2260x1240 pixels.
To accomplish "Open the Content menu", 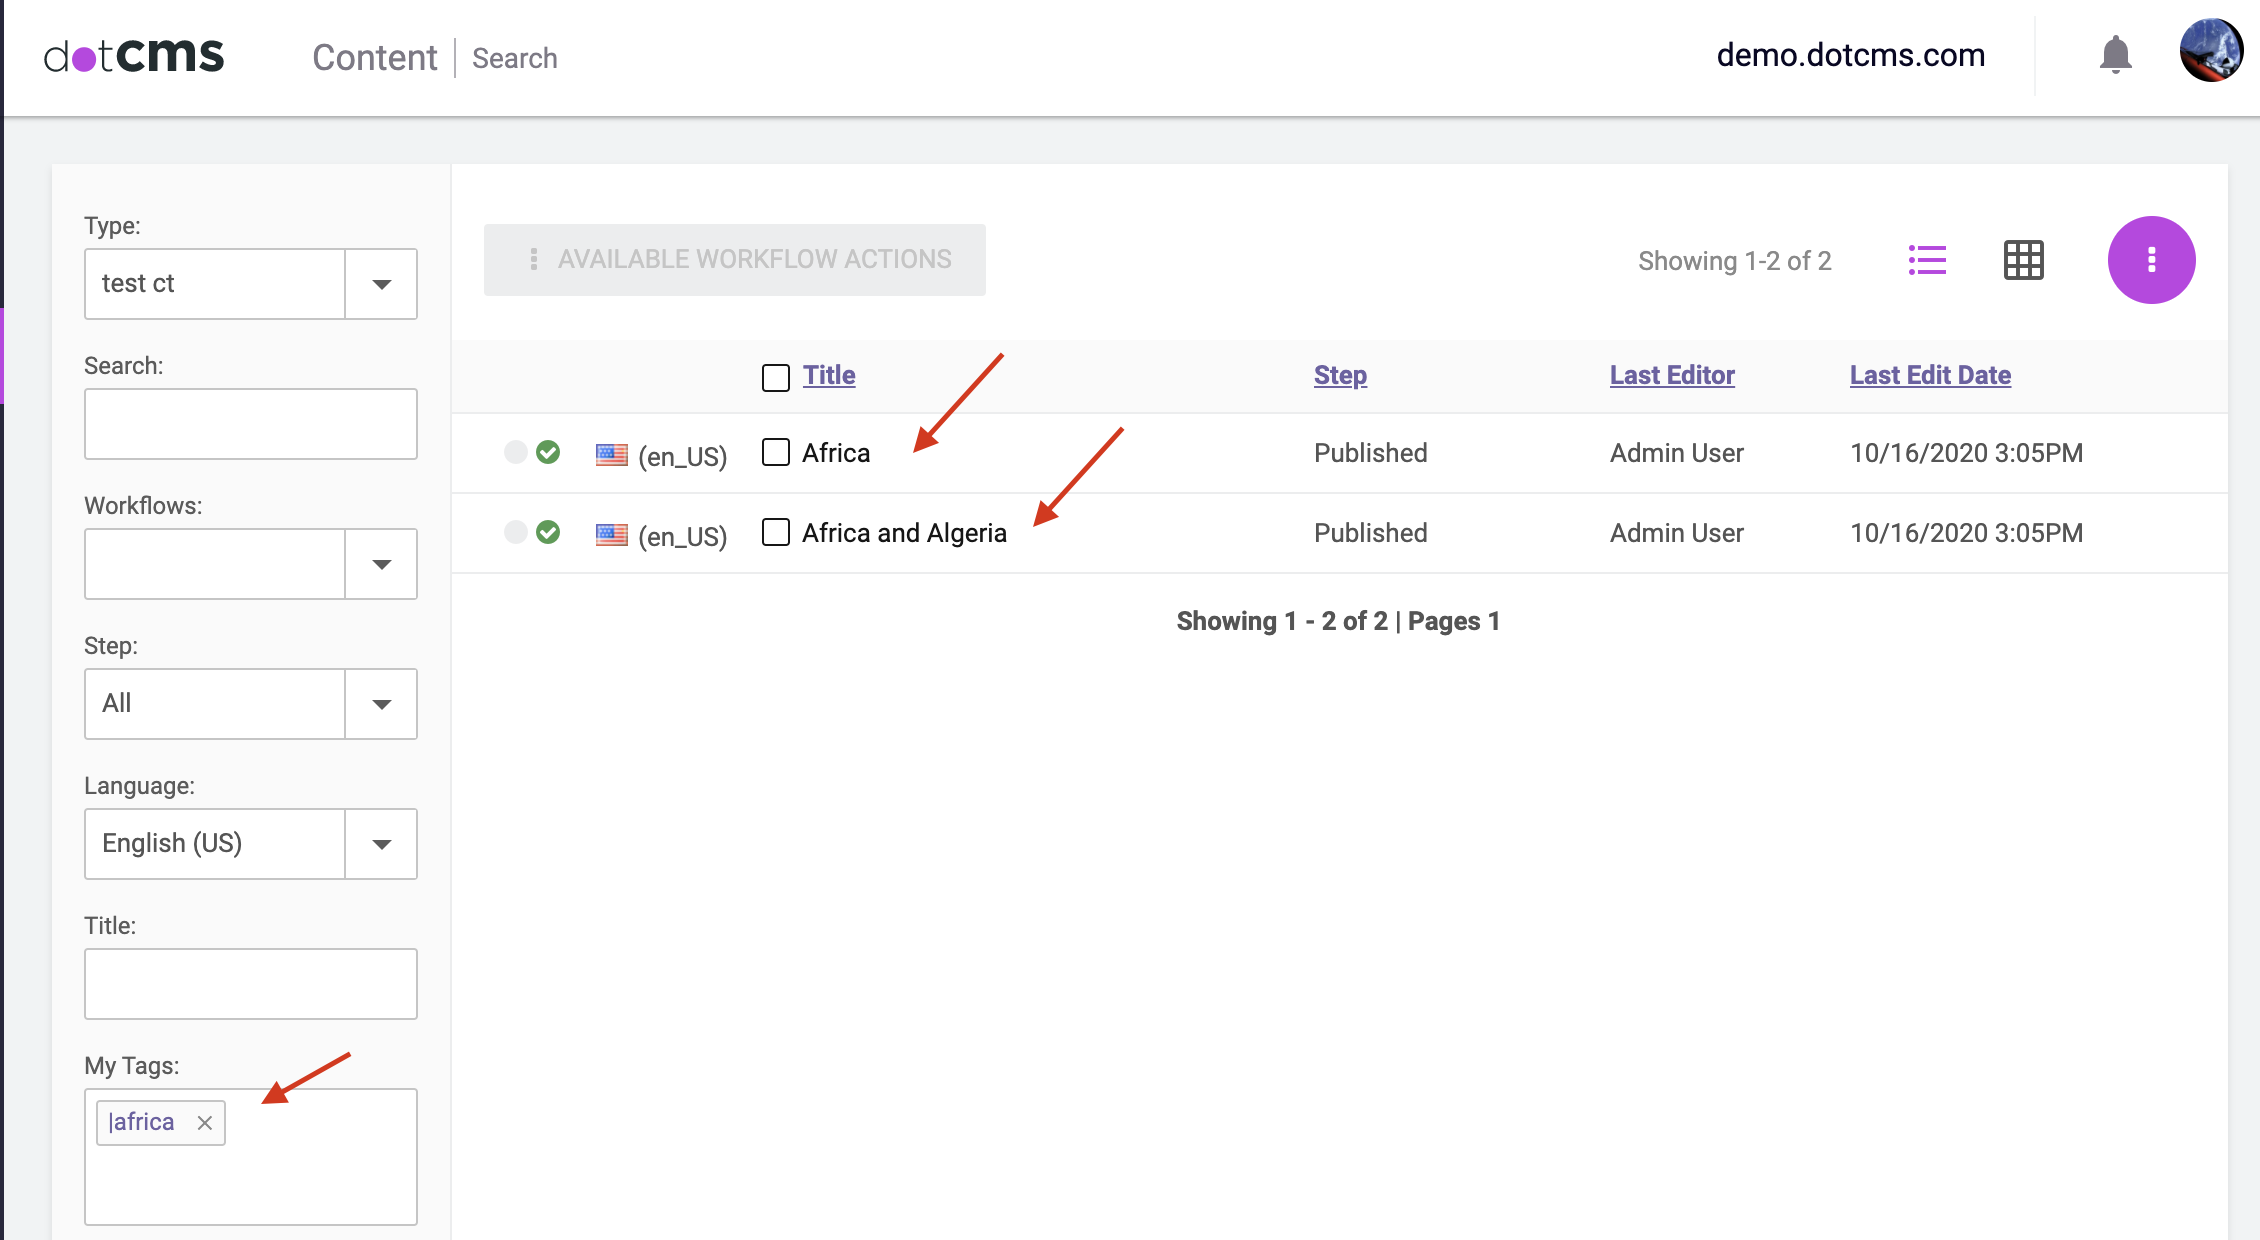I will pyautogui.click(x=374, y=57).
